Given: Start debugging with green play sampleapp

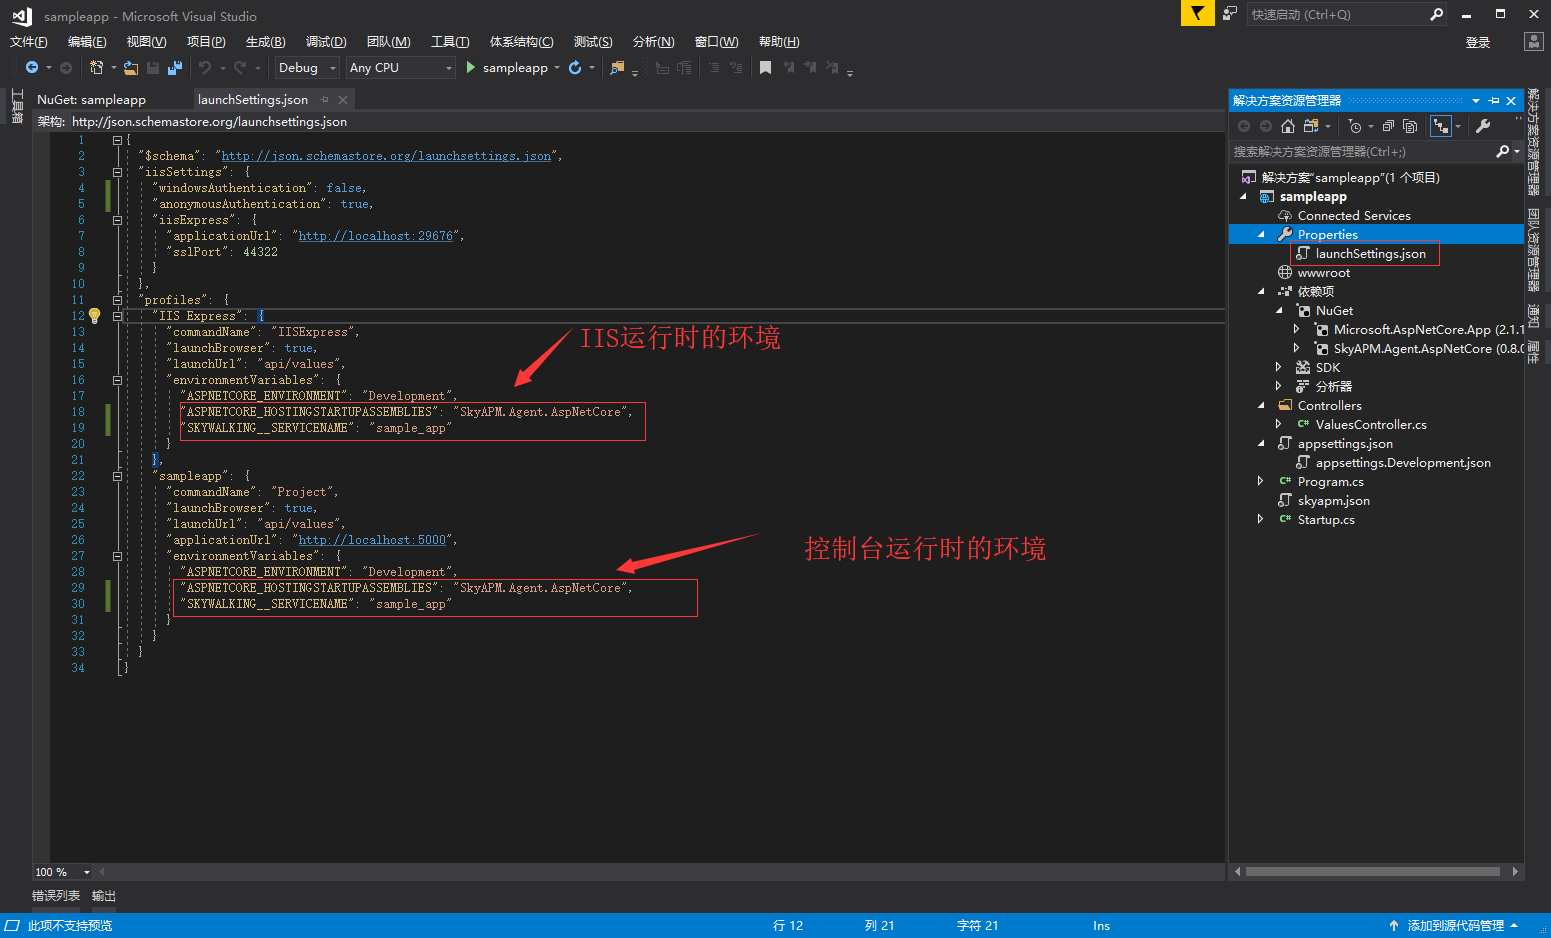Looking at the screenshot, I should 507,68.
